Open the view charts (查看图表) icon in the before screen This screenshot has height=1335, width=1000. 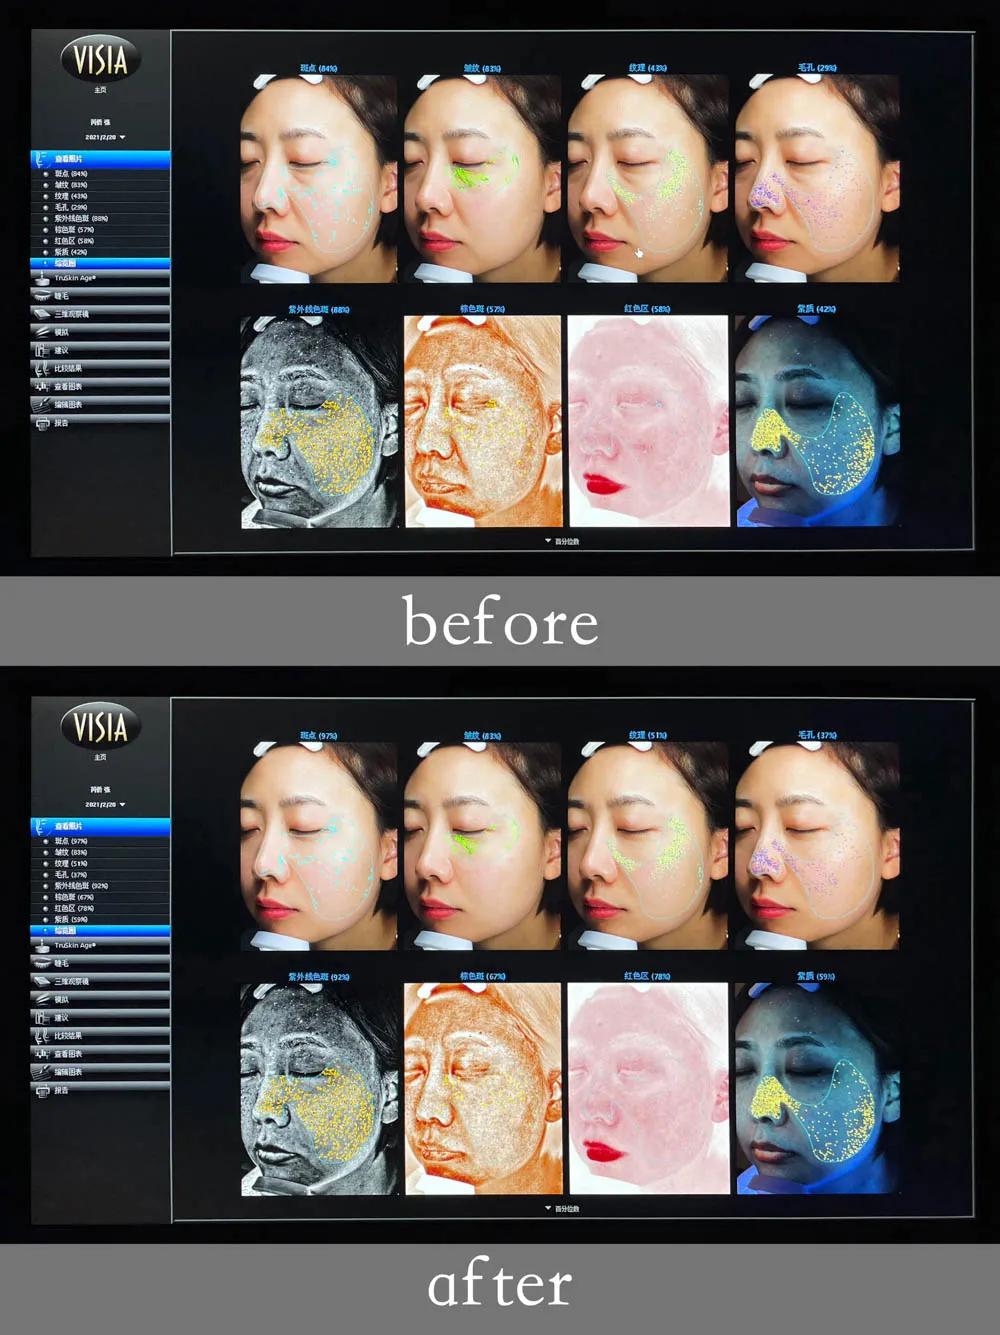pos(42,386)
